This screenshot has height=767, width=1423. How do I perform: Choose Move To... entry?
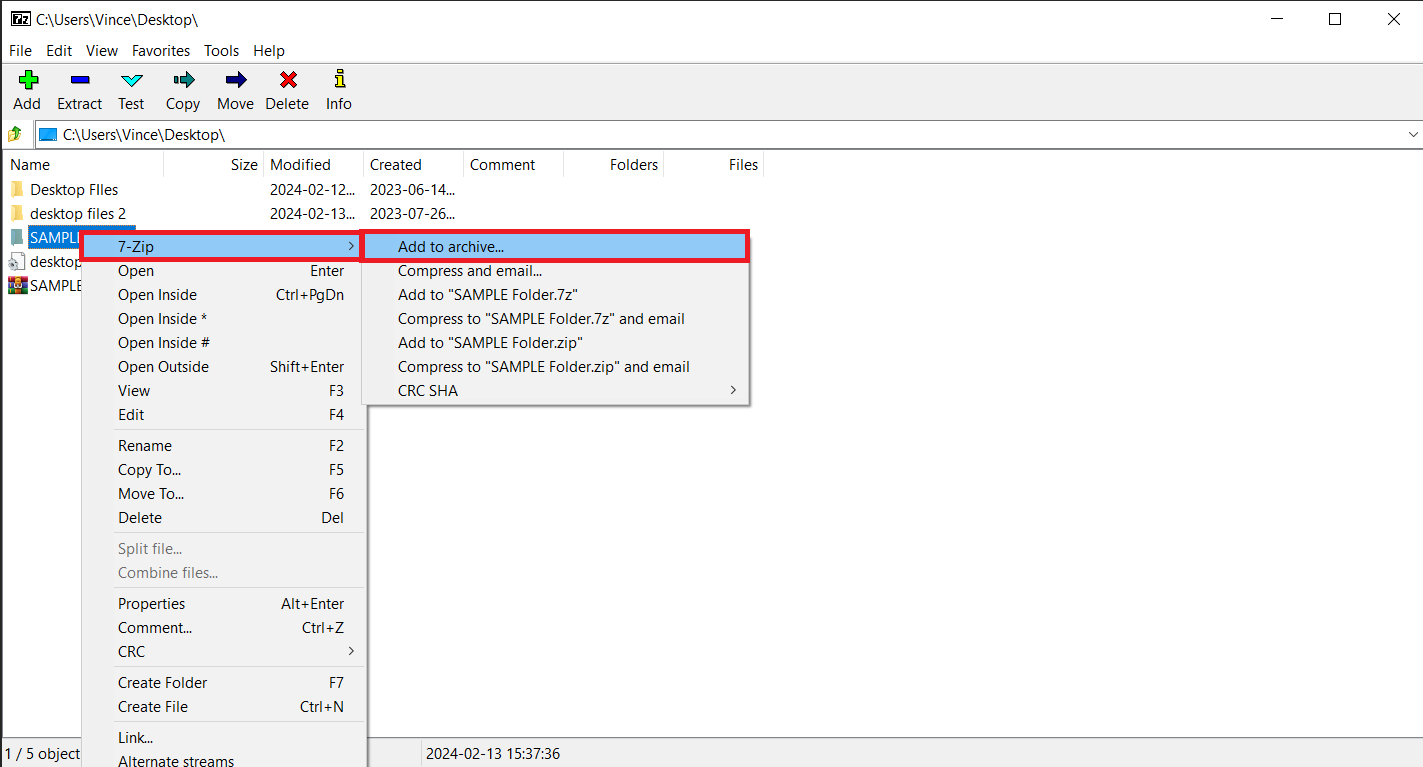point(224,494)
